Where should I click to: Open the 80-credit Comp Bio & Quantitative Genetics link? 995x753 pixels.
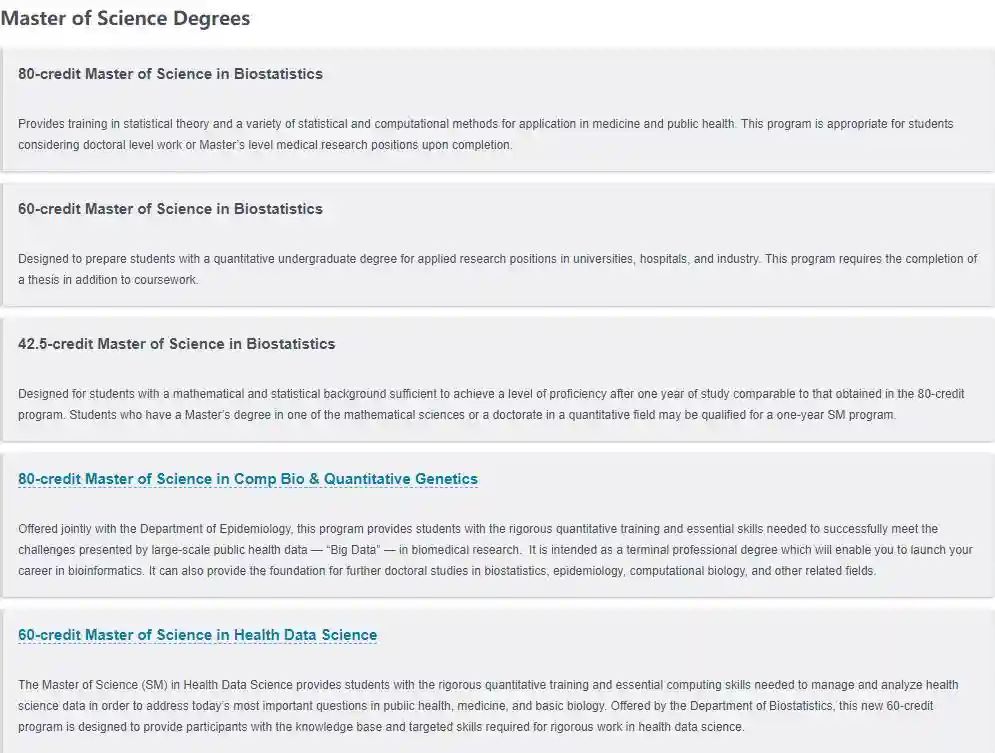[x=248, y=479]
